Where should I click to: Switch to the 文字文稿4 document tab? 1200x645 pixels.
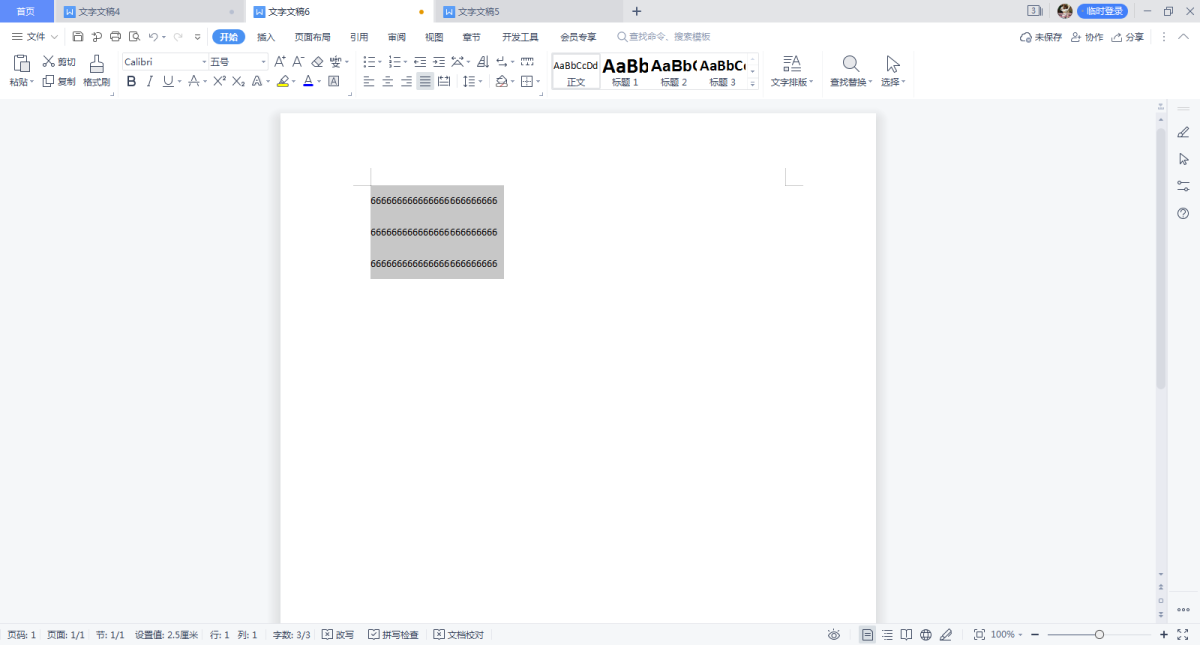tap(150, 11)
